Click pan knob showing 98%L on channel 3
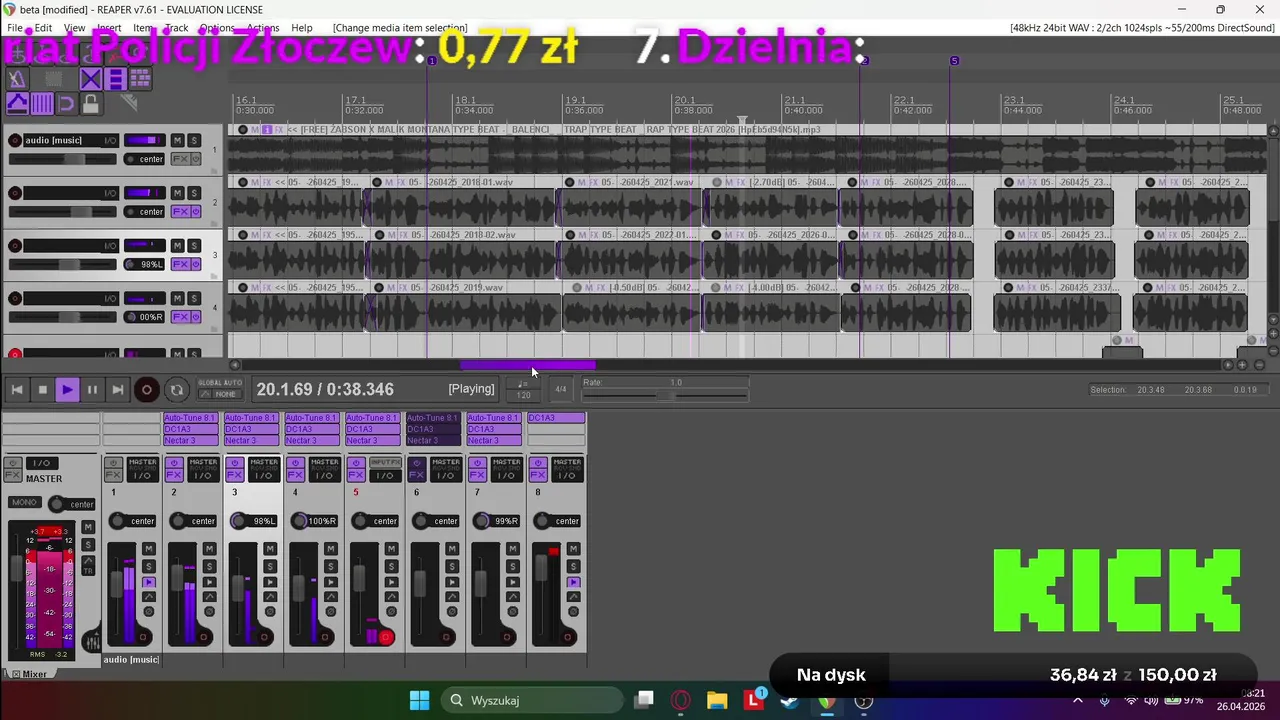Image resolution: width=1280 pixels, height=720 pixels. (239, 521)
